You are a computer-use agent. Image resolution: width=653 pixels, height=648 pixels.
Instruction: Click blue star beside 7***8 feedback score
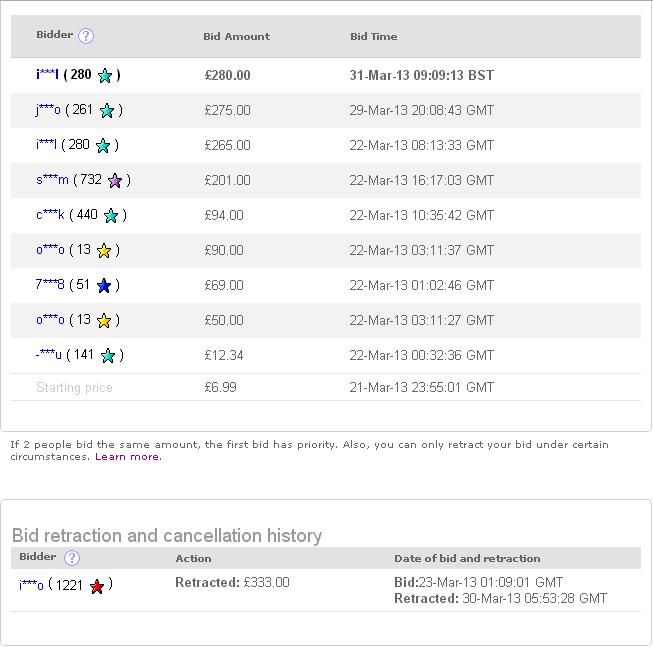104,286
